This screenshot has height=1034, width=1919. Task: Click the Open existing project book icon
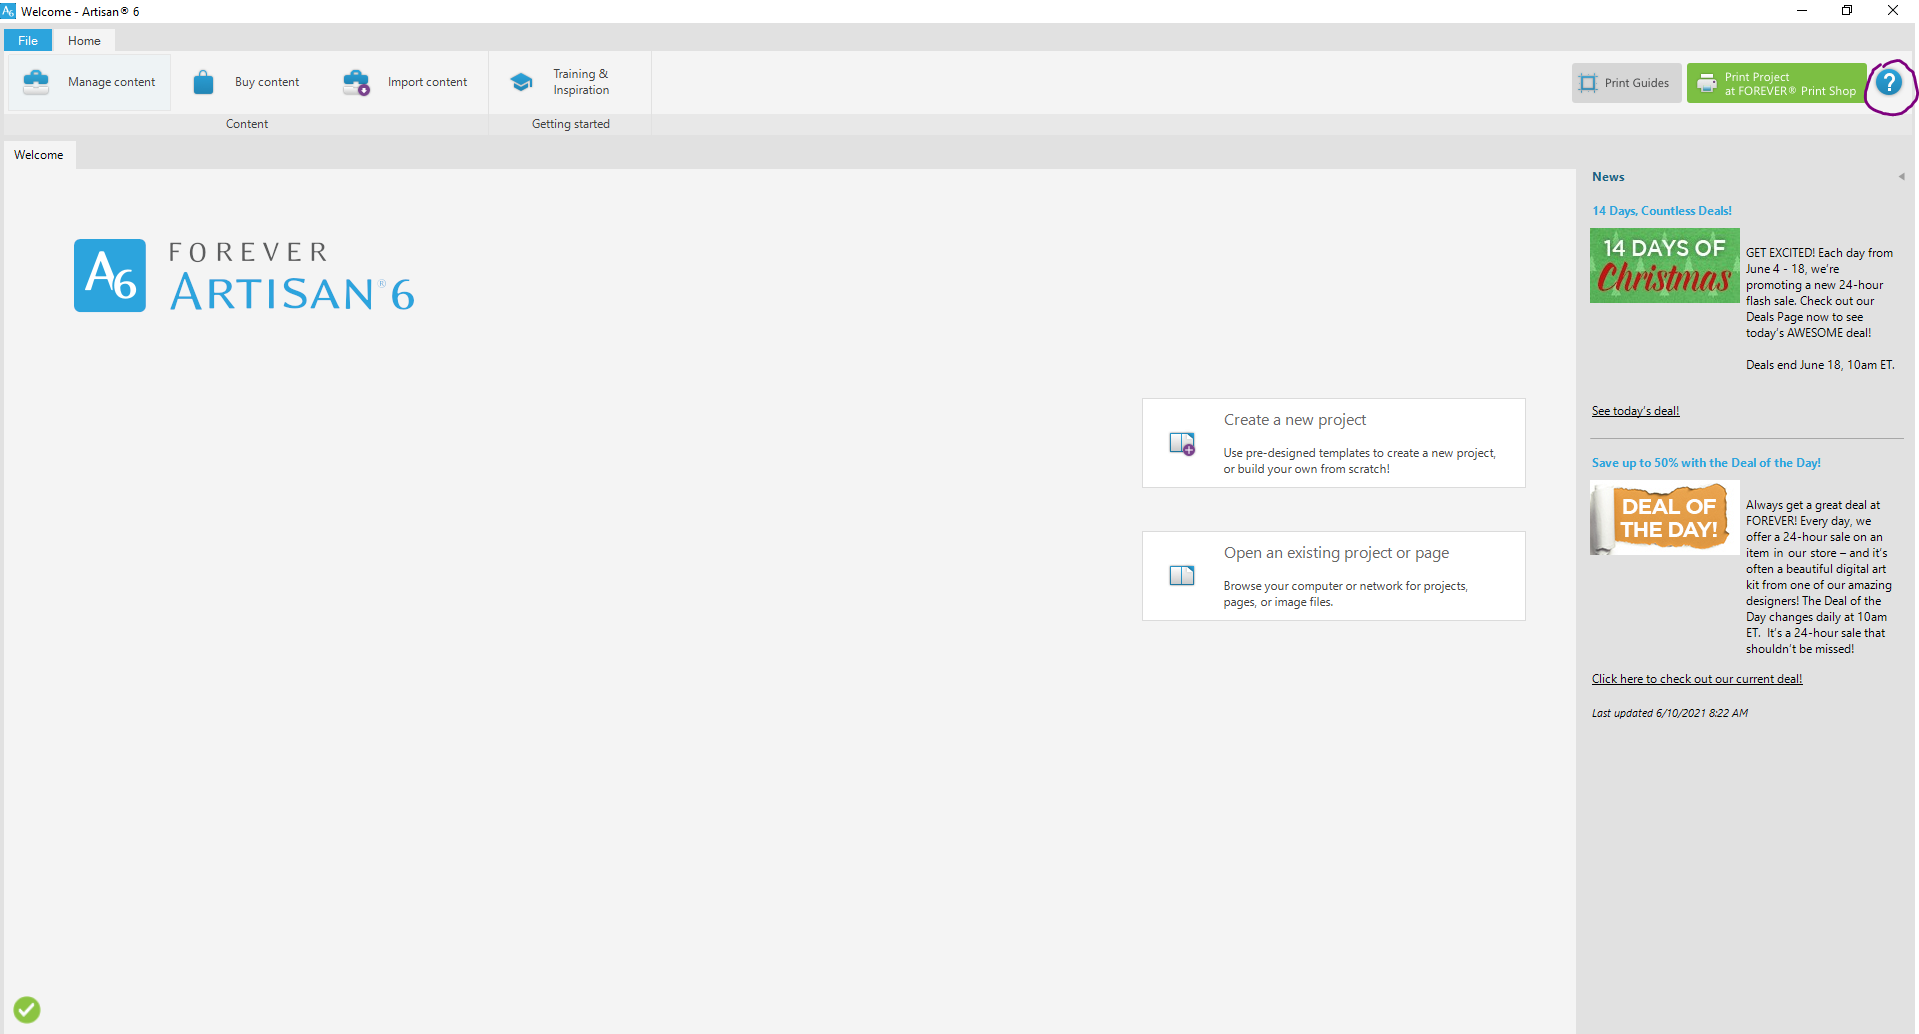click(1182, 576)
